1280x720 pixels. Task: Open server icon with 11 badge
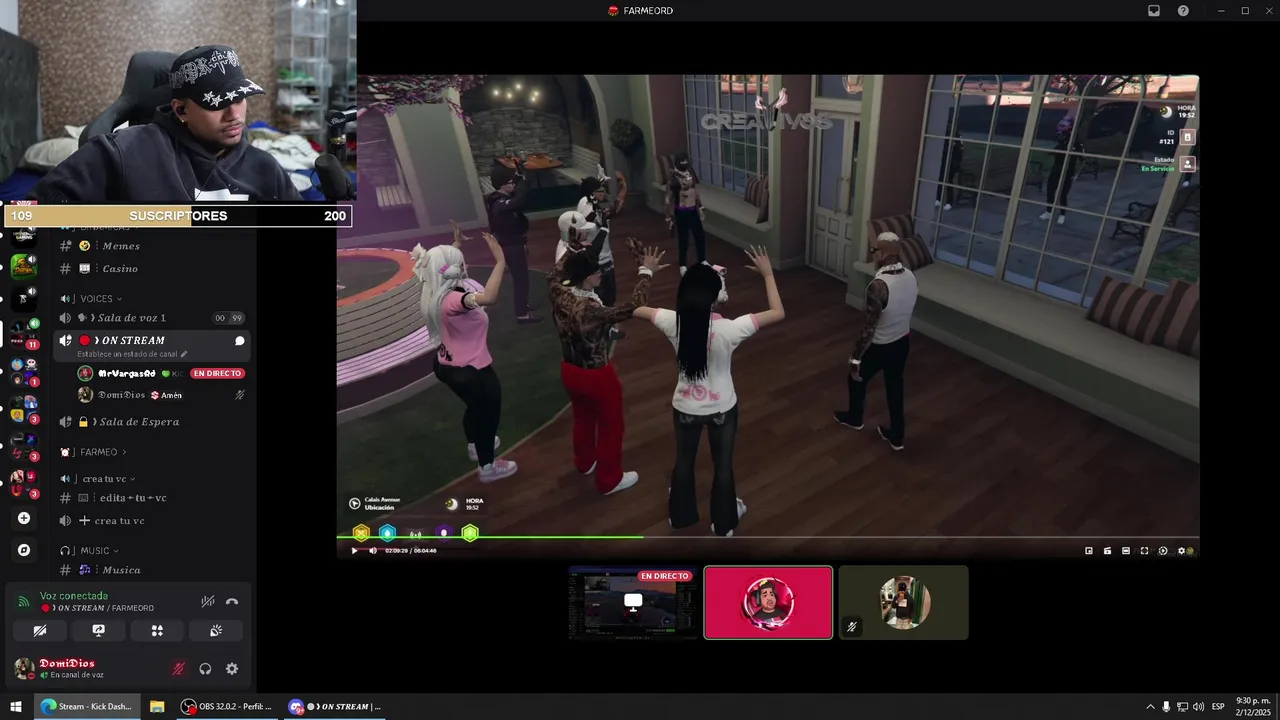click(x=24, y=332)
